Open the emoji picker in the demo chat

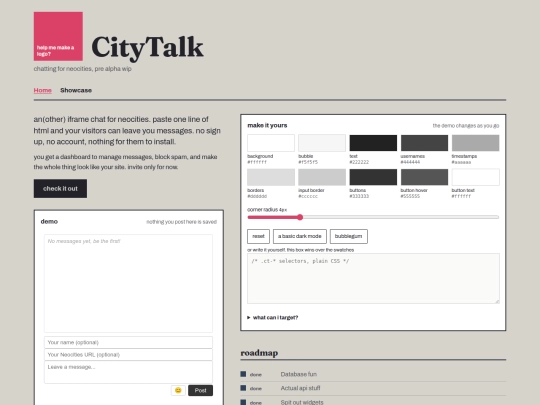[178, 390]
